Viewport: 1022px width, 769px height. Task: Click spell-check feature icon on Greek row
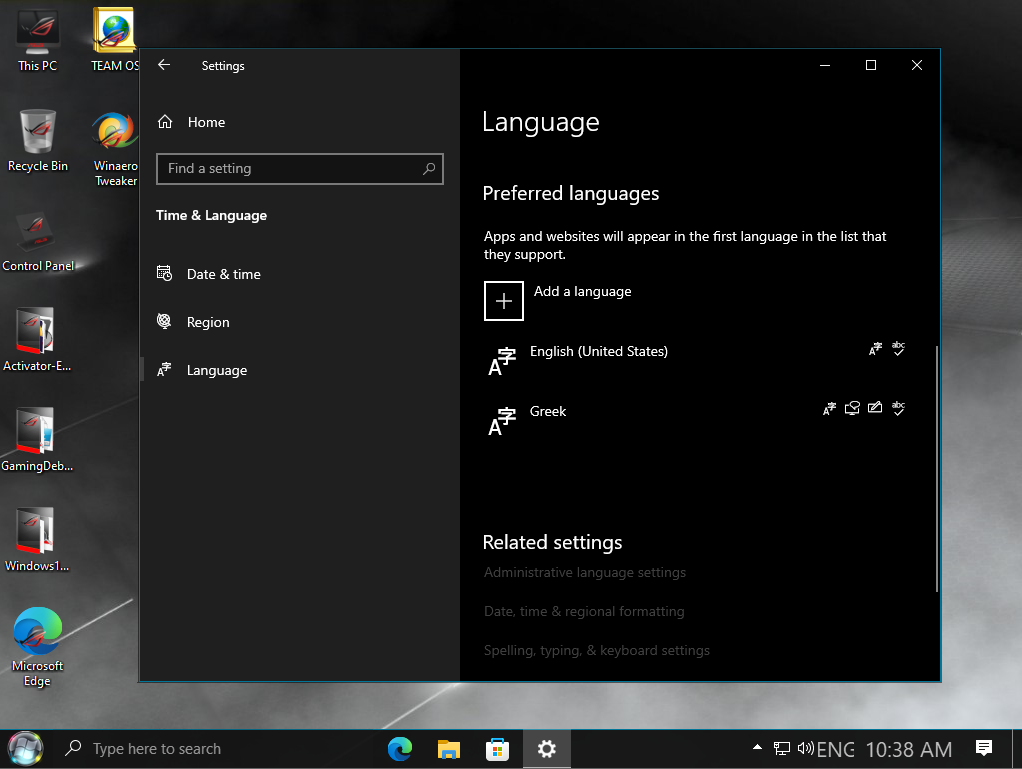pos(898,409)
